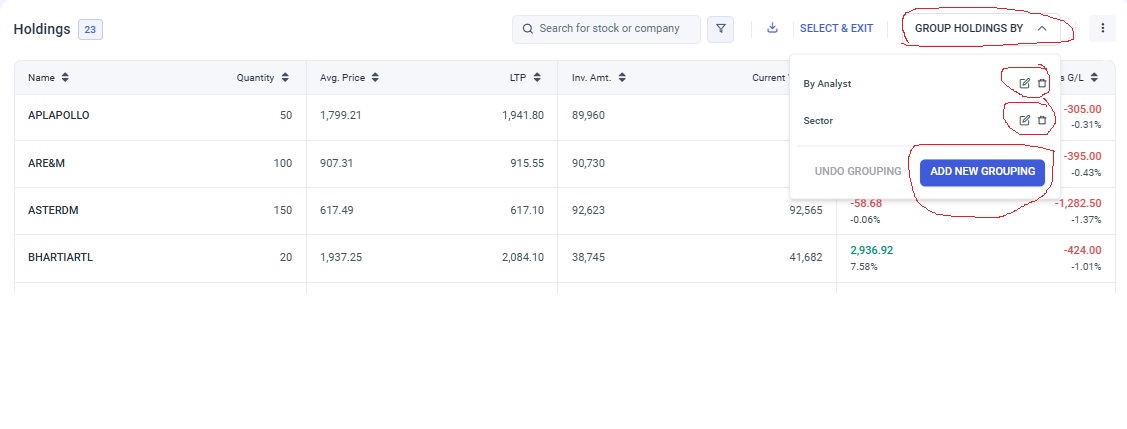Click the Add New Grouping button

pyautogui.click(x=982, y=172)
